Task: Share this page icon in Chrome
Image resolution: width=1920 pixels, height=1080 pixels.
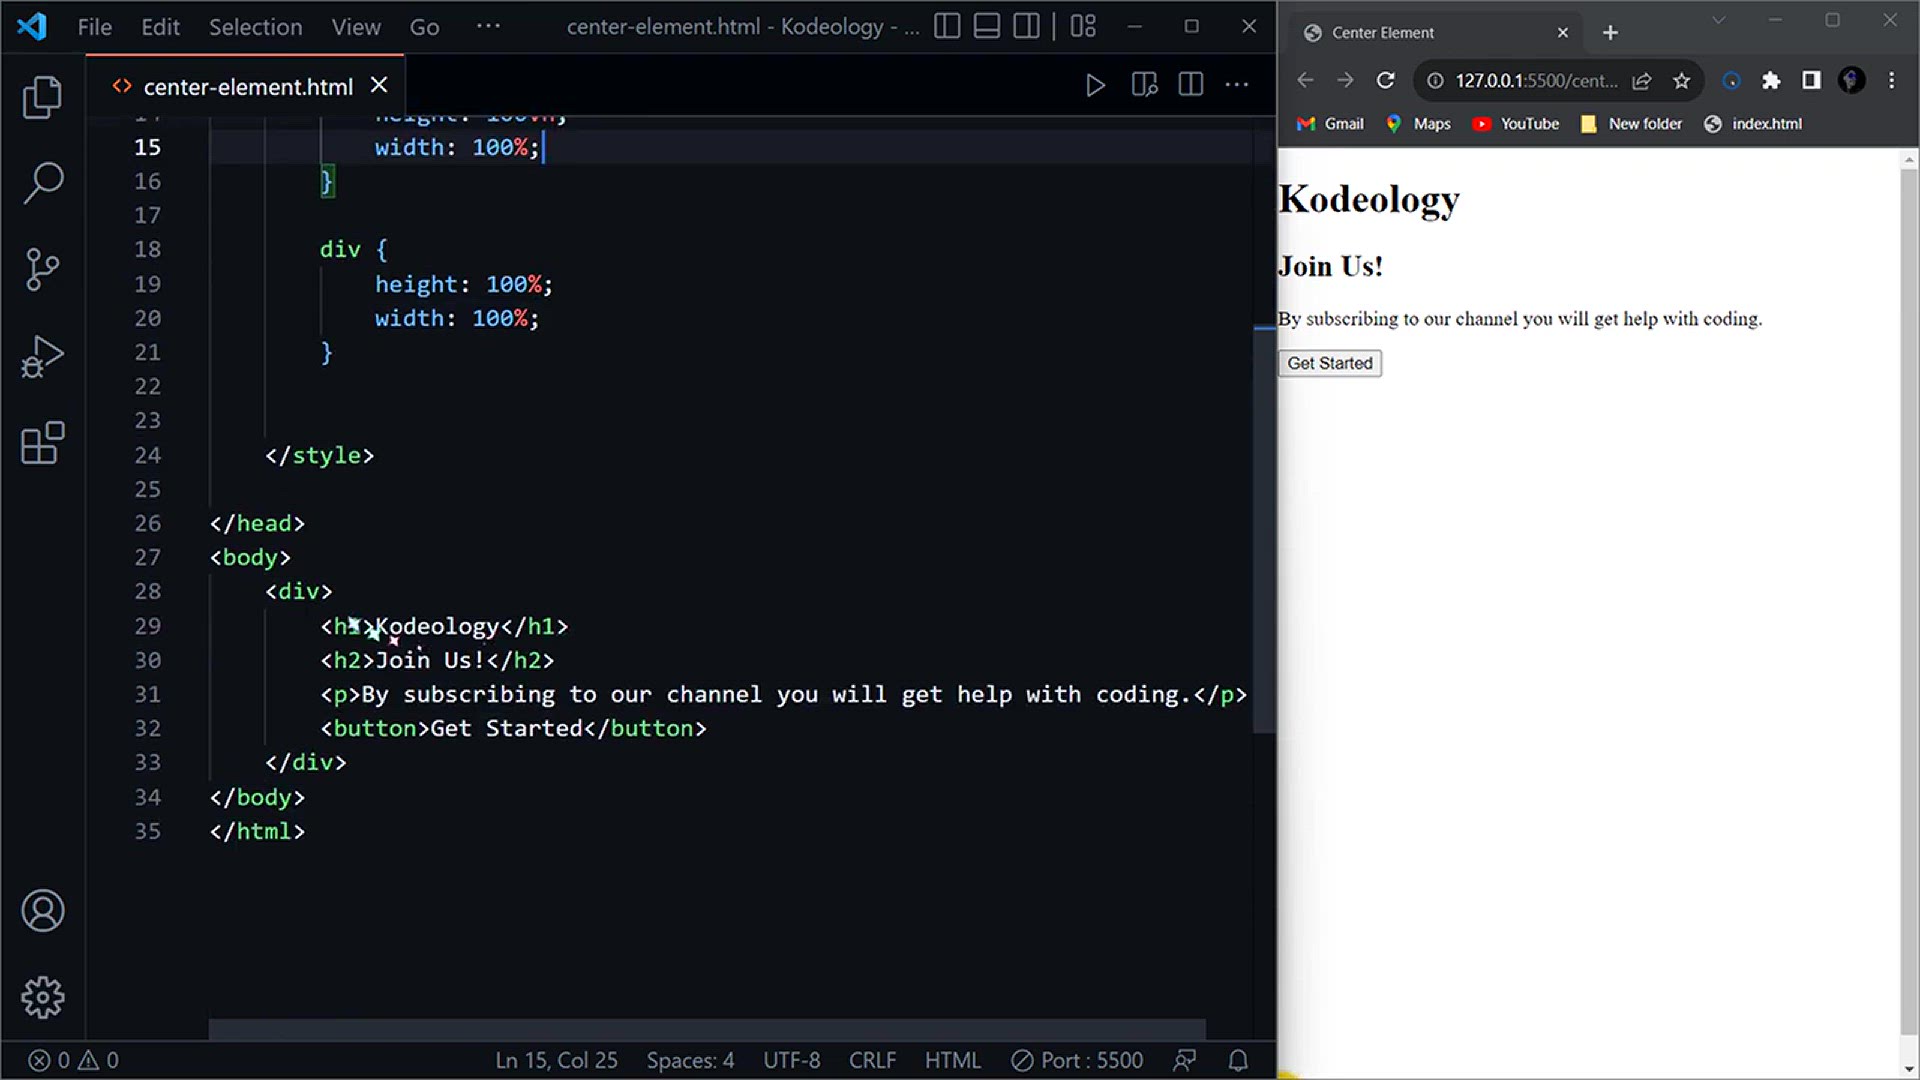Action: (x=1641, y=81)
